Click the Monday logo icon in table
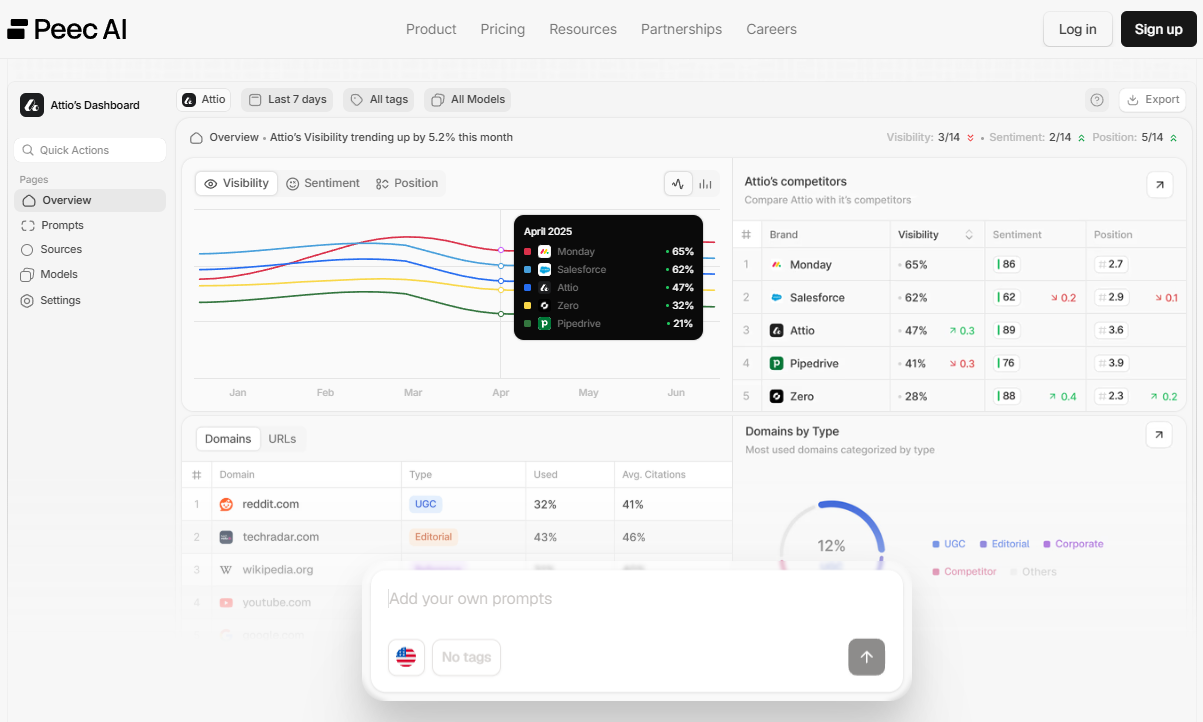This screenshot has height=722, width=1203. point(776,265)
